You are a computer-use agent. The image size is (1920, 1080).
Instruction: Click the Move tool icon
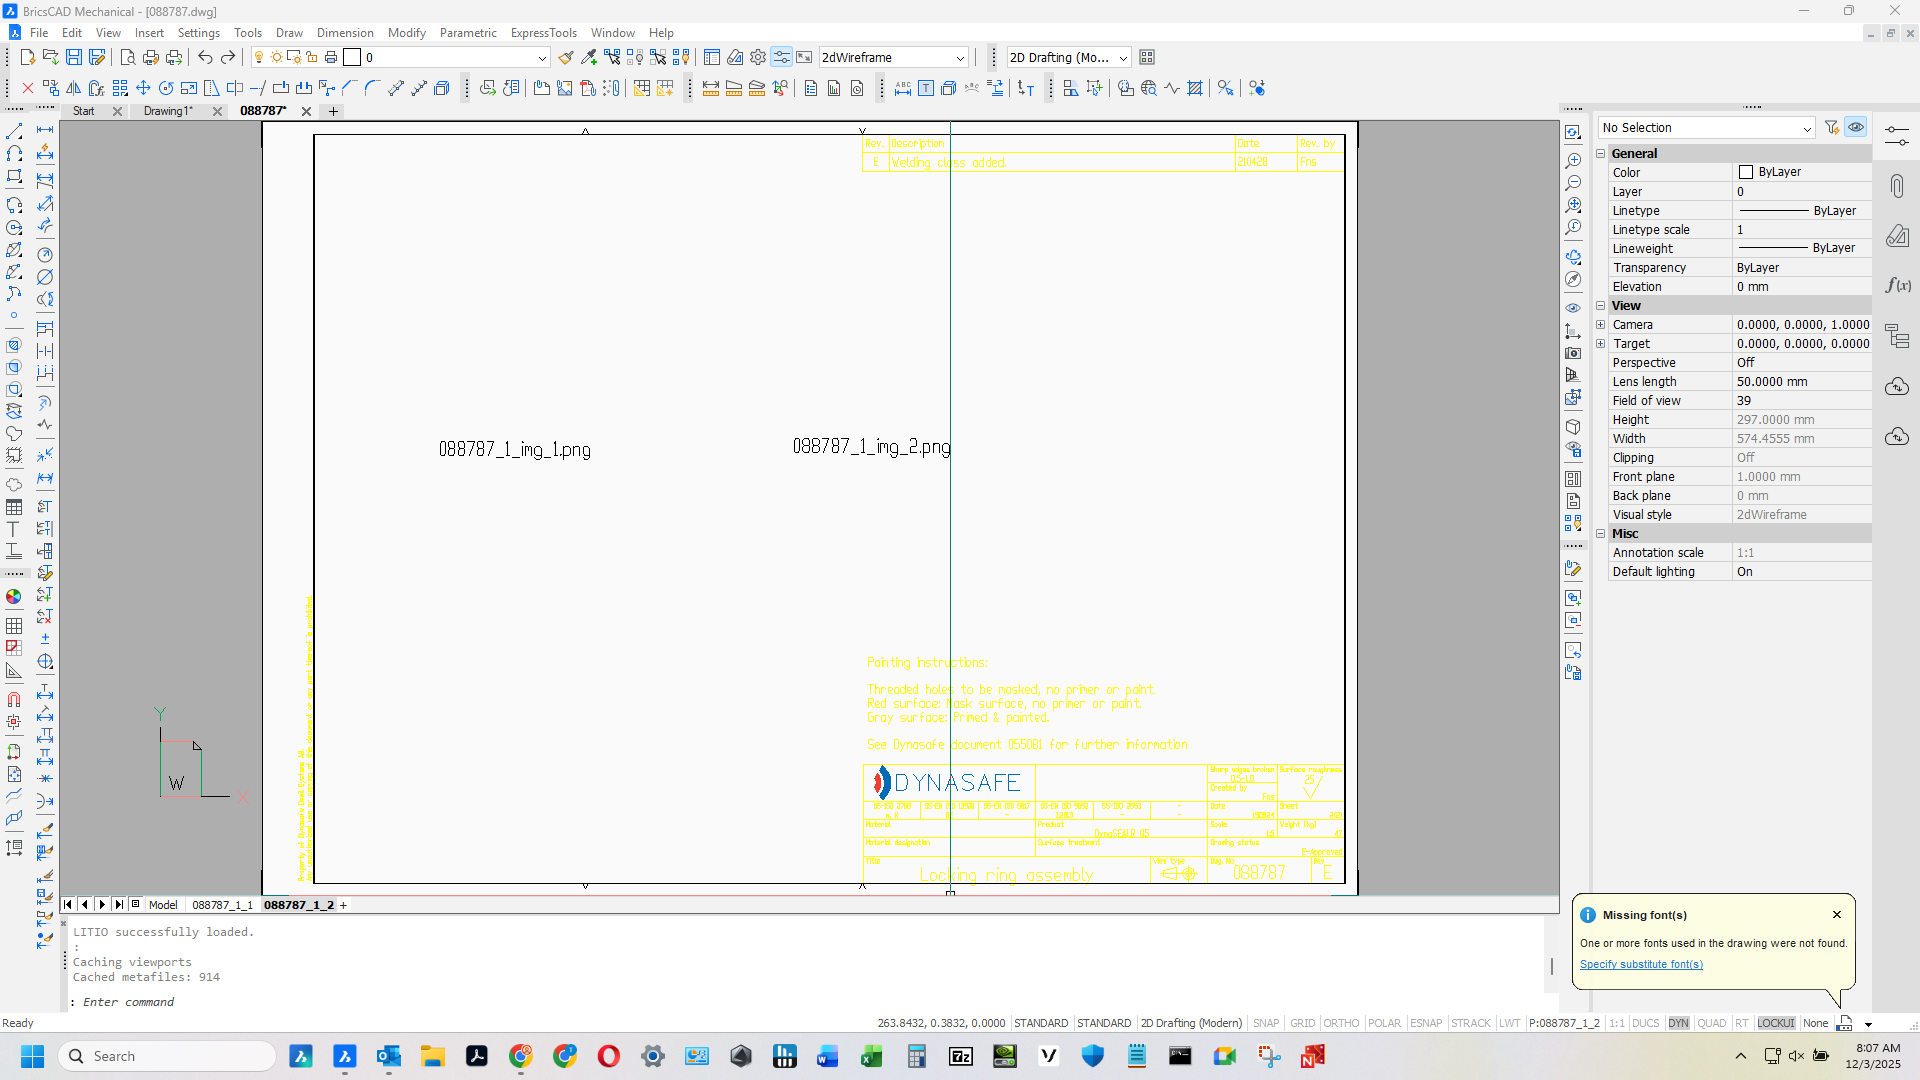pyautogui.click(x=143, y=89)
